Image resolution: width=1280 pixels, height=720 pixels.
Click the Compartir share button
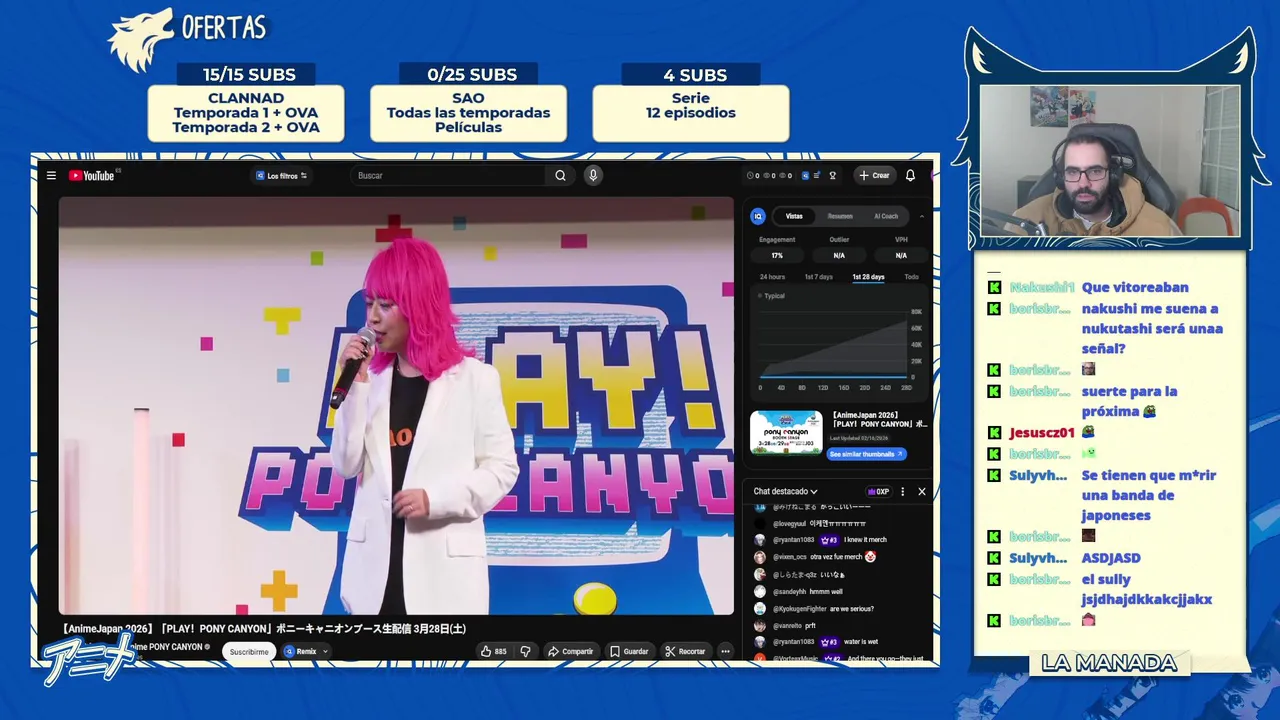click(x=570, y=652)
